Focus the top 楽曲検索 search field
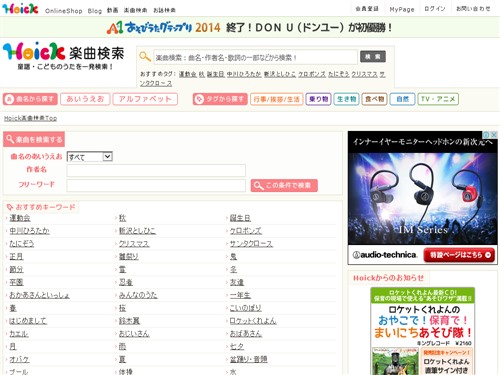500x375 pixels. (x=255, y=57)
